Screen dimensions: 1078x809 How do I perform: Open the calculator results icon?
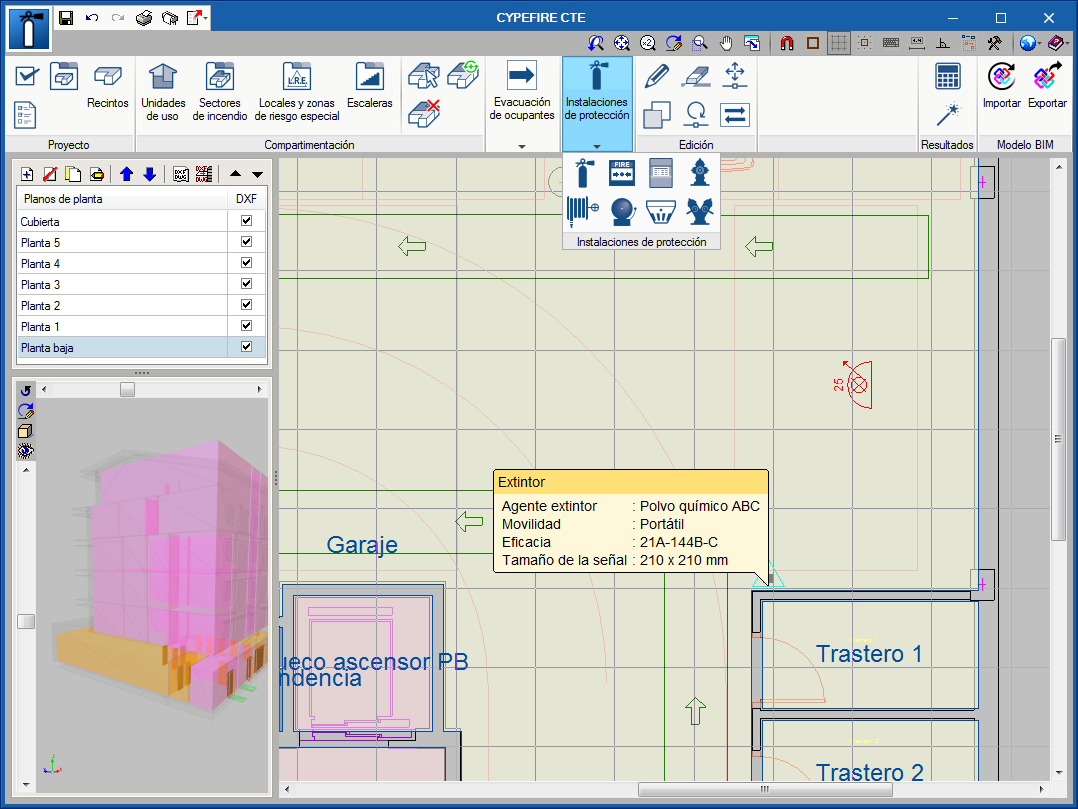click(x=947, y=76)
